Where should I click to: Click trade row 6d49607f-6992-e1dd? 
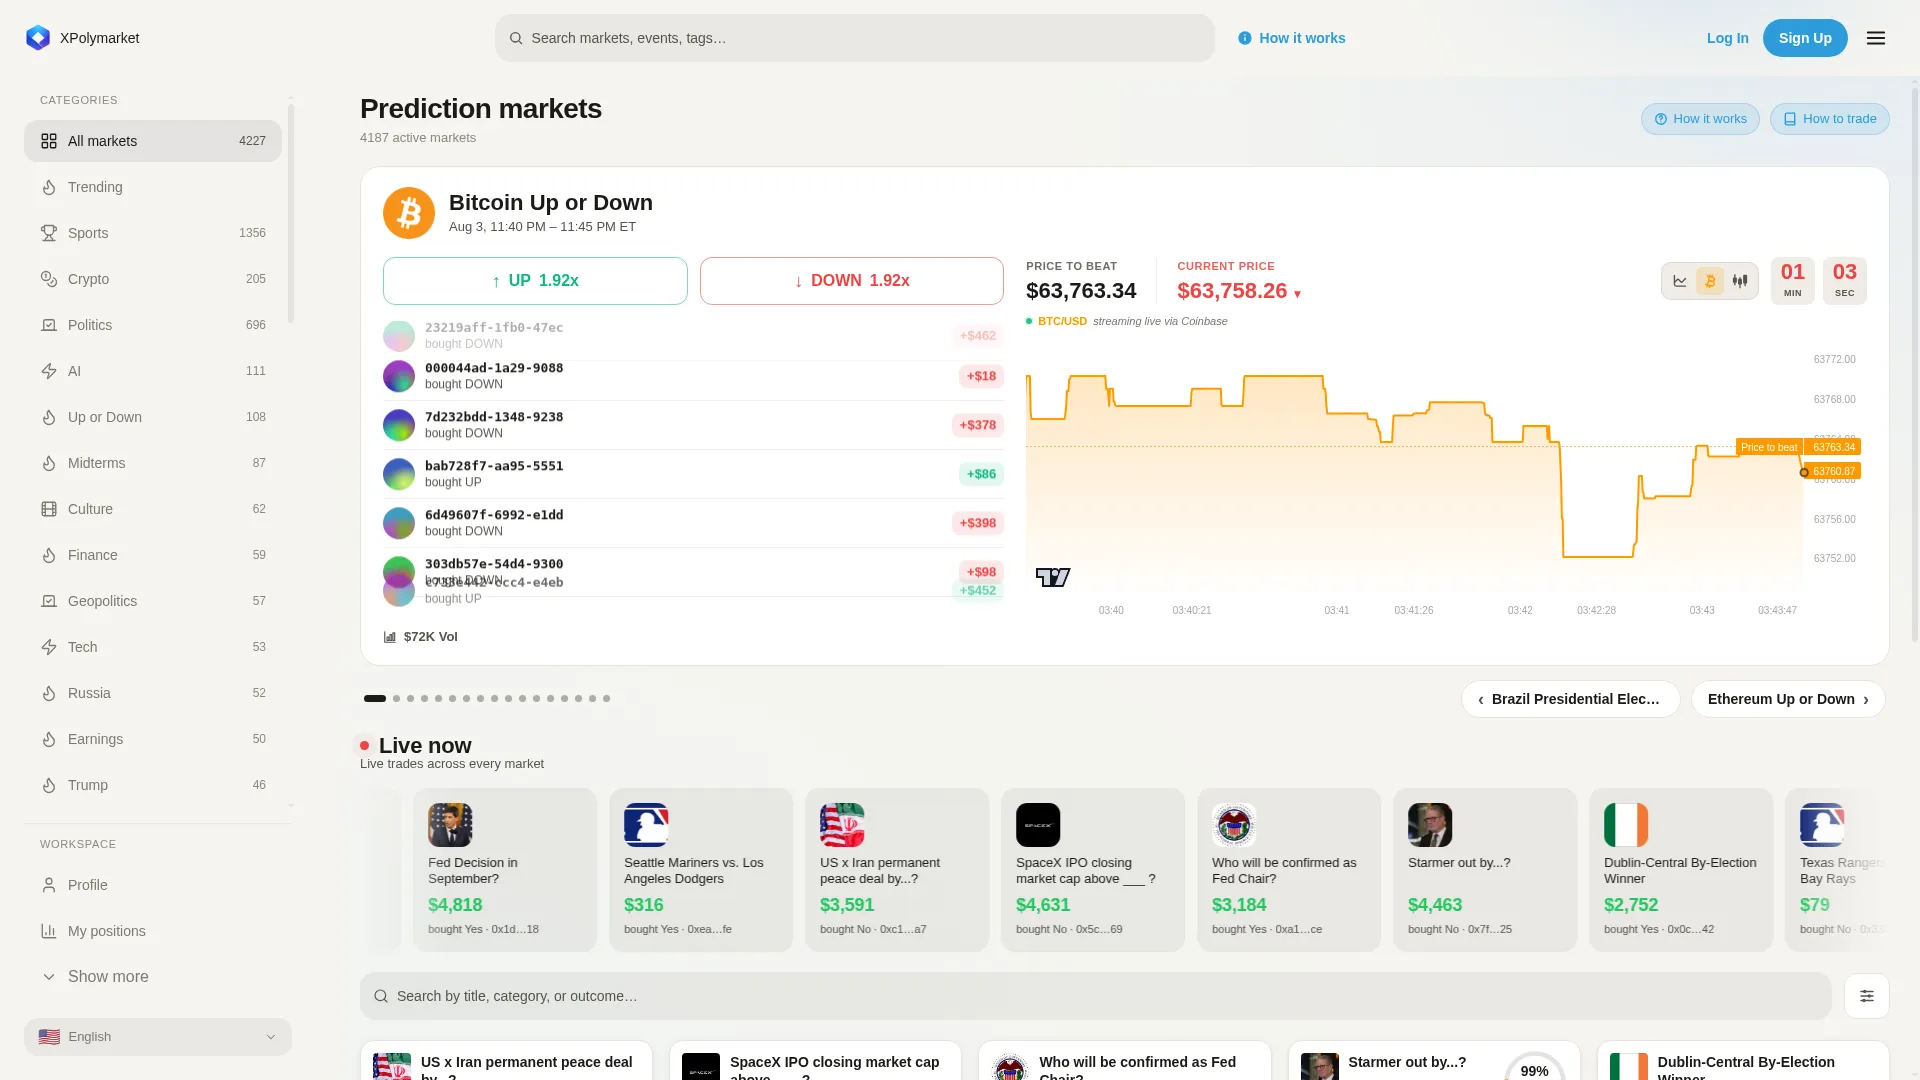(x=693, y=523)
